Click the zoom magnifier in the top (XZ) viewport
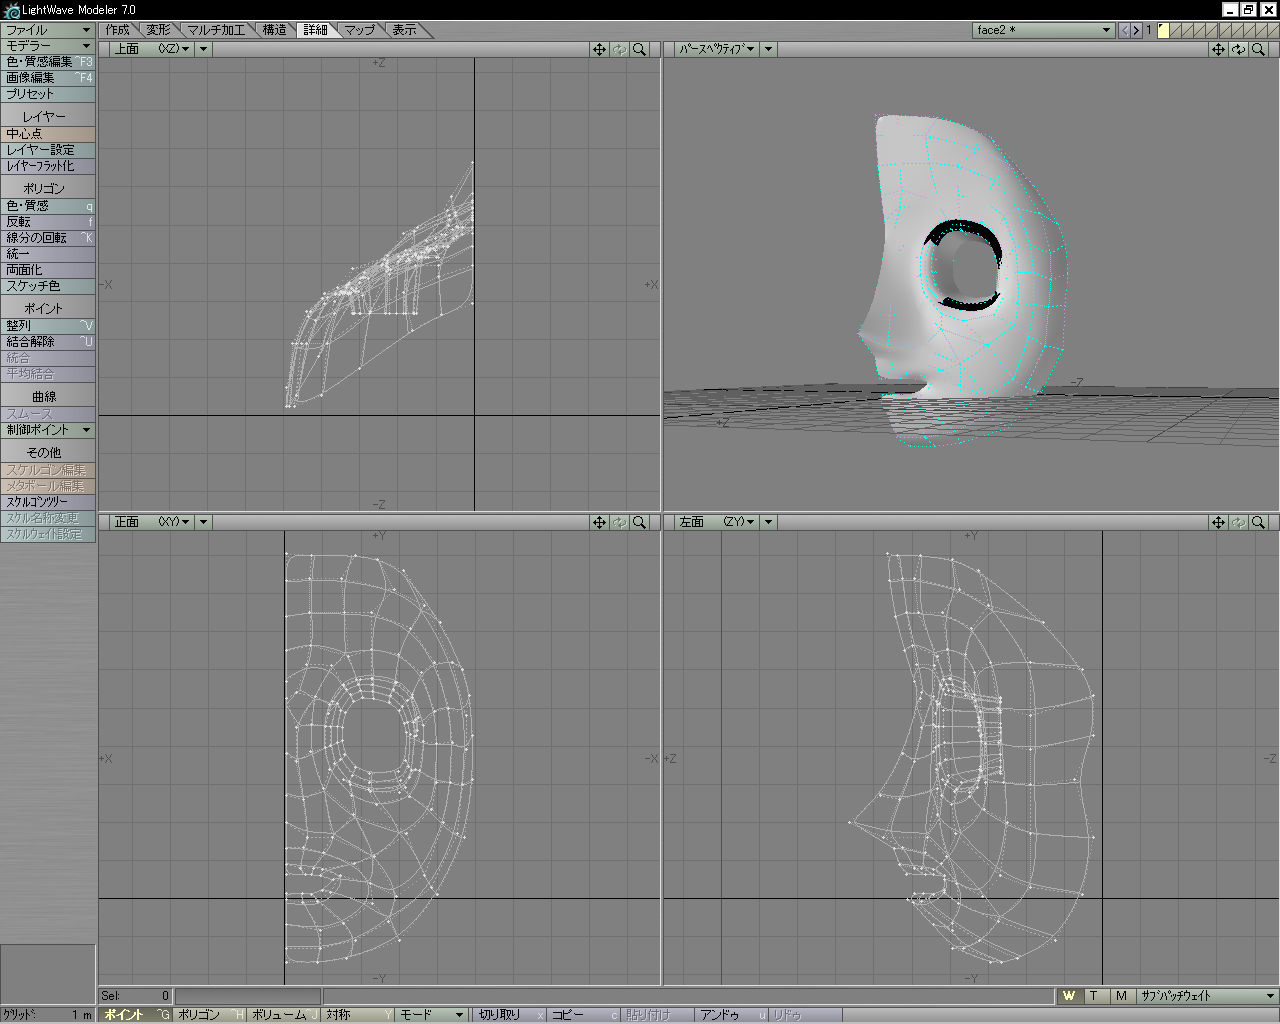 [639, 49]
